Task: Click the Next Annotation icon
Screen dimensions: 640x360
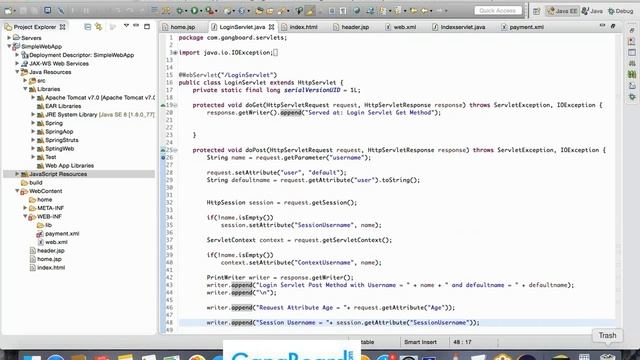Action: click(383, 11)
